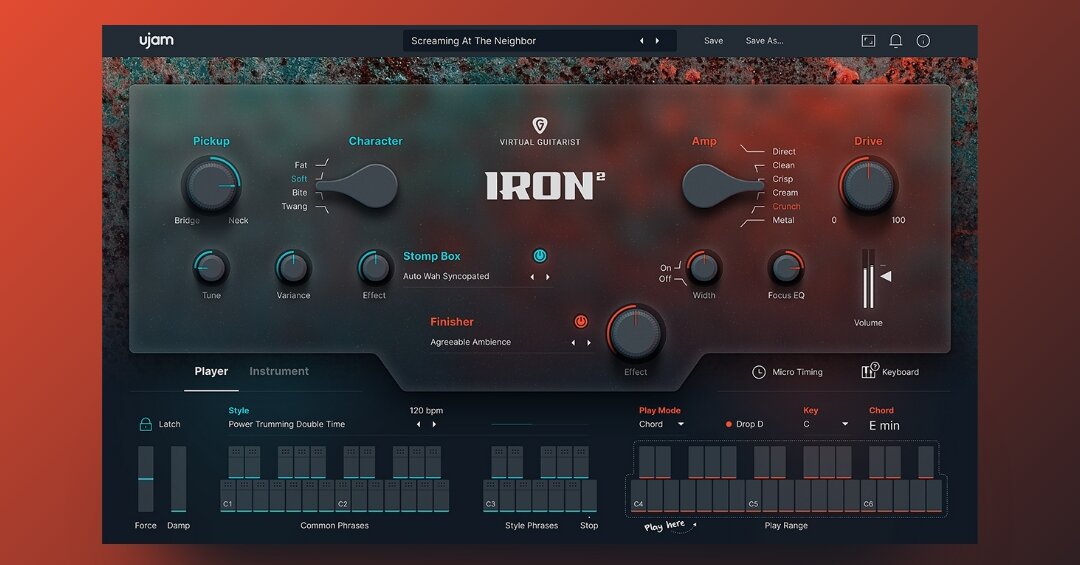Image resolution: width=1080 pixels, height=565 pixels.
Task: Open the Key dropdown arrow
Action: pyautogui.click(x=844, y=424)
